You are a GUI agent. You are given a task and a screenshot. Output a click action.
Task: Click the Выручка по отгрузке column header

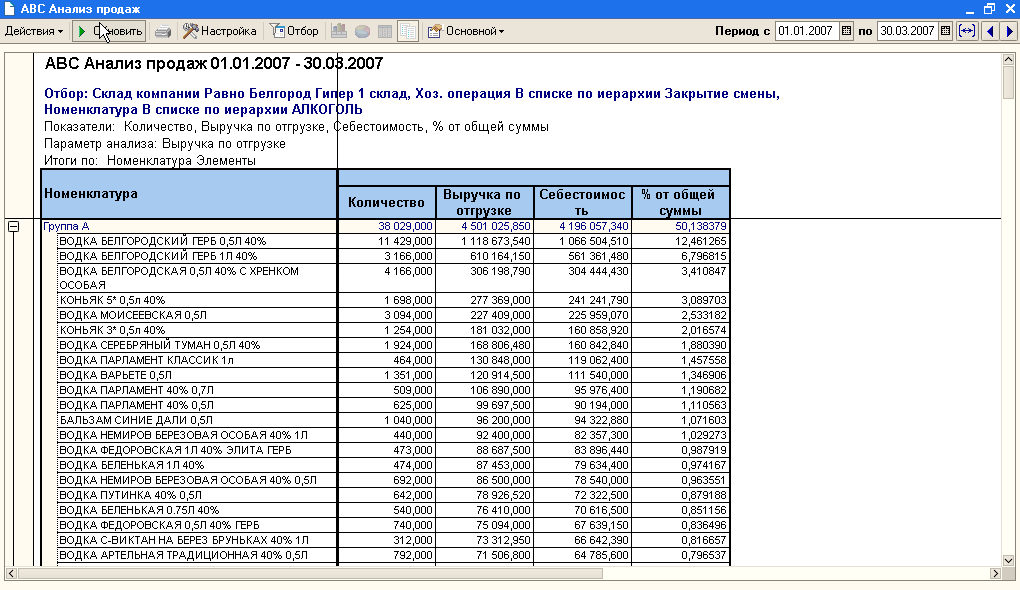[x=484, y=202]
